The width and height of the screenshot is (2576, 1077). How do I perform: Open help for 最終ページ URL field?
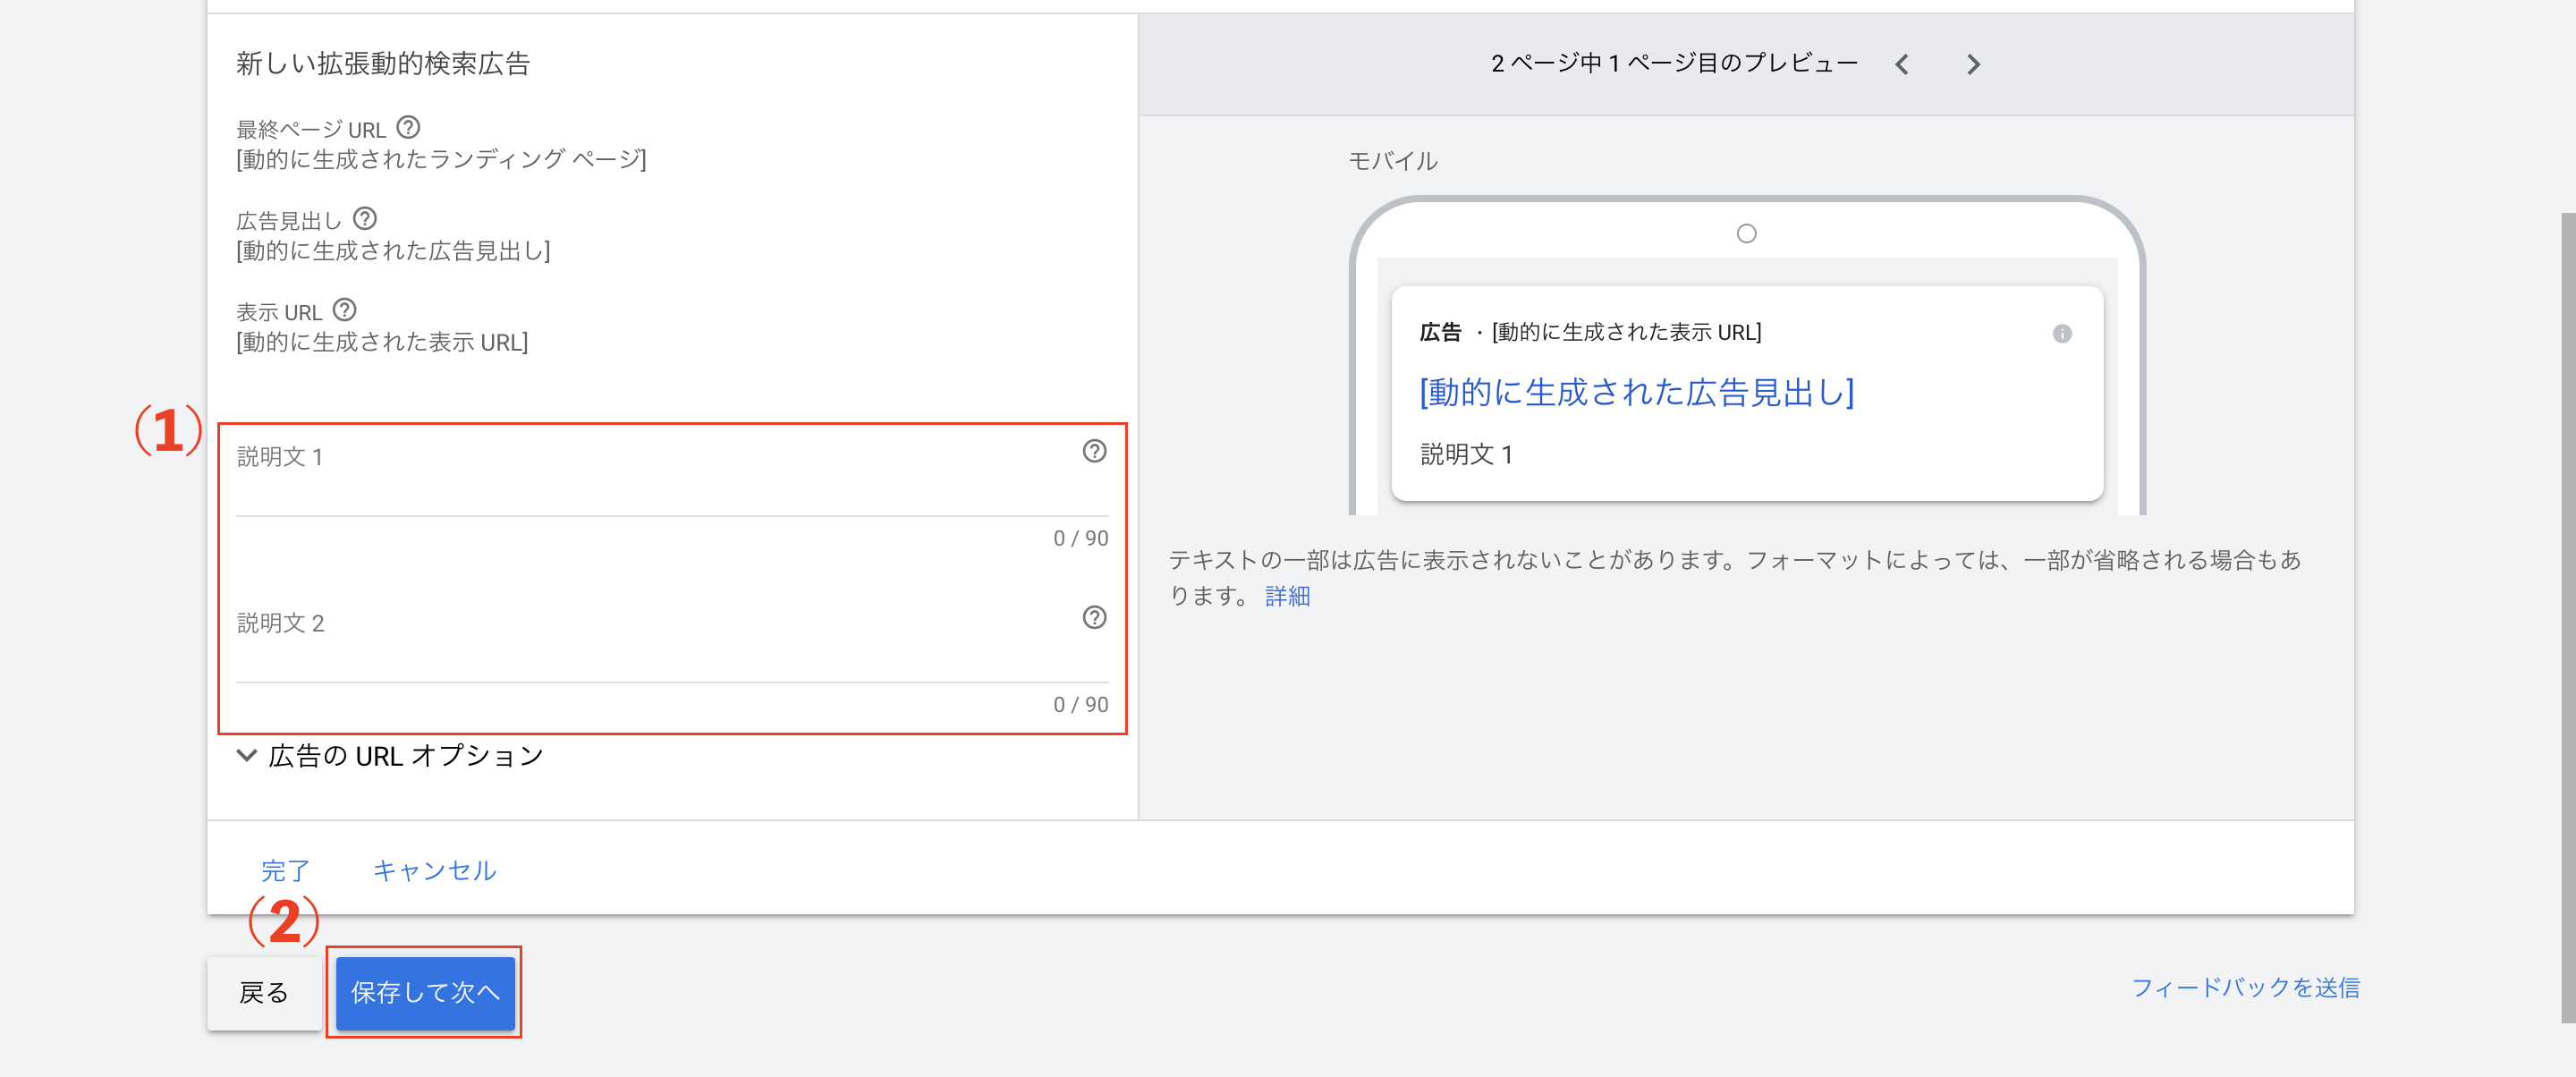coord(410,126)
